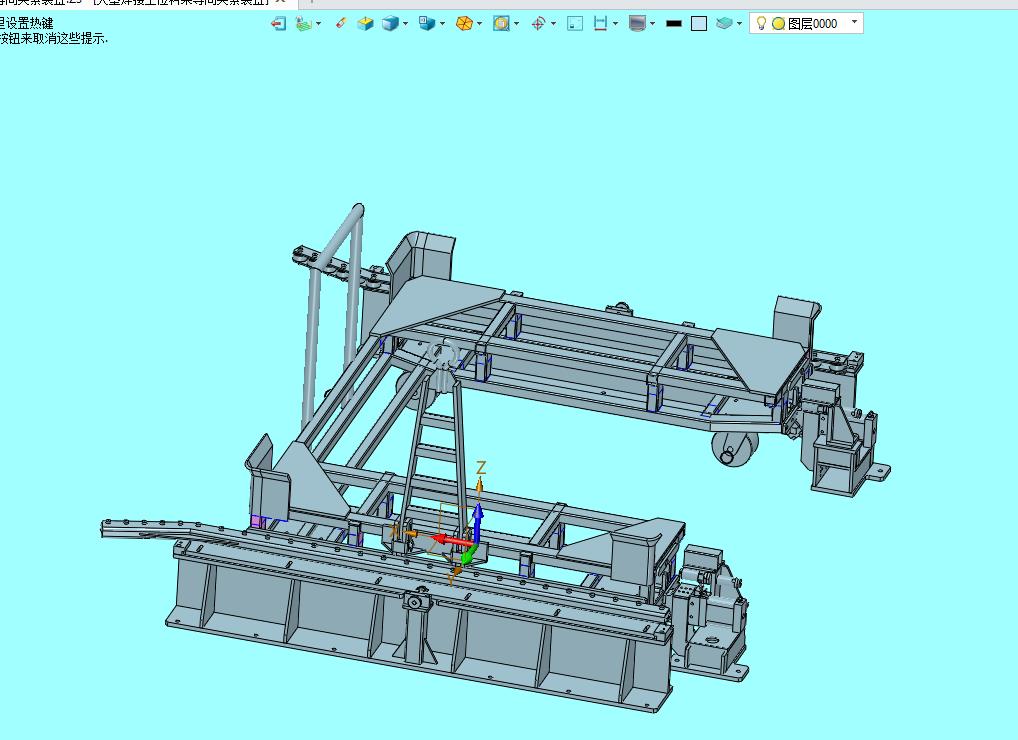Viewport: 1018px width, 740px height.
Task: Click the yellow-top box view icon
Action: [366, 24]
